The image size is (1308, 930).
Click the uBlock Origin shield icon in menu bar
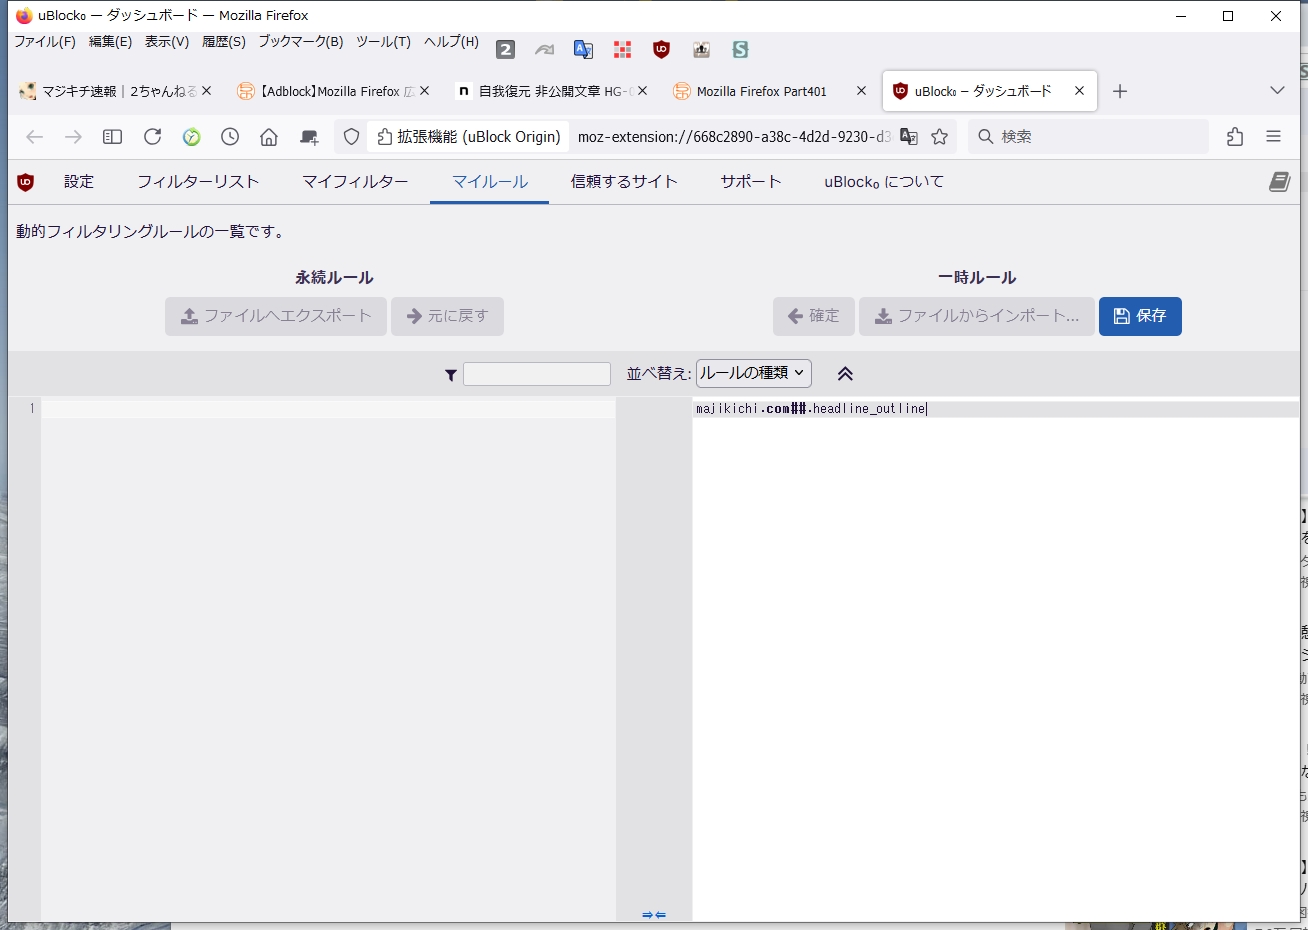pos(661,49)
